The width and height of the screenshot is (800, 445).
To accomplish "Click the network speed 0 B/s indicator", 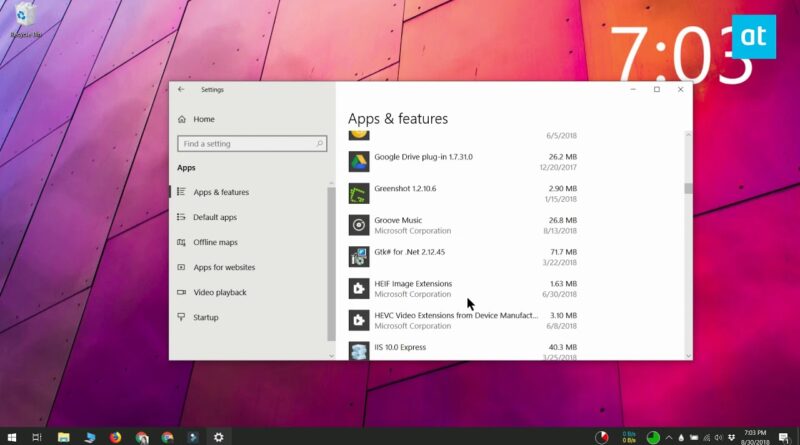I will coord(629,437).
